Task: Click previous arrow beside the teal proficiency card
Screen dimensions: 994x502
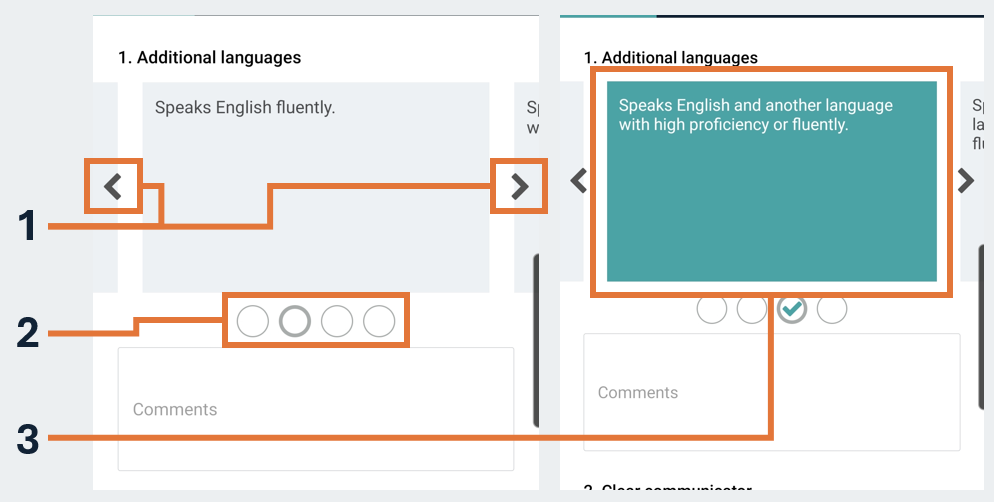Action: [579, 181]
